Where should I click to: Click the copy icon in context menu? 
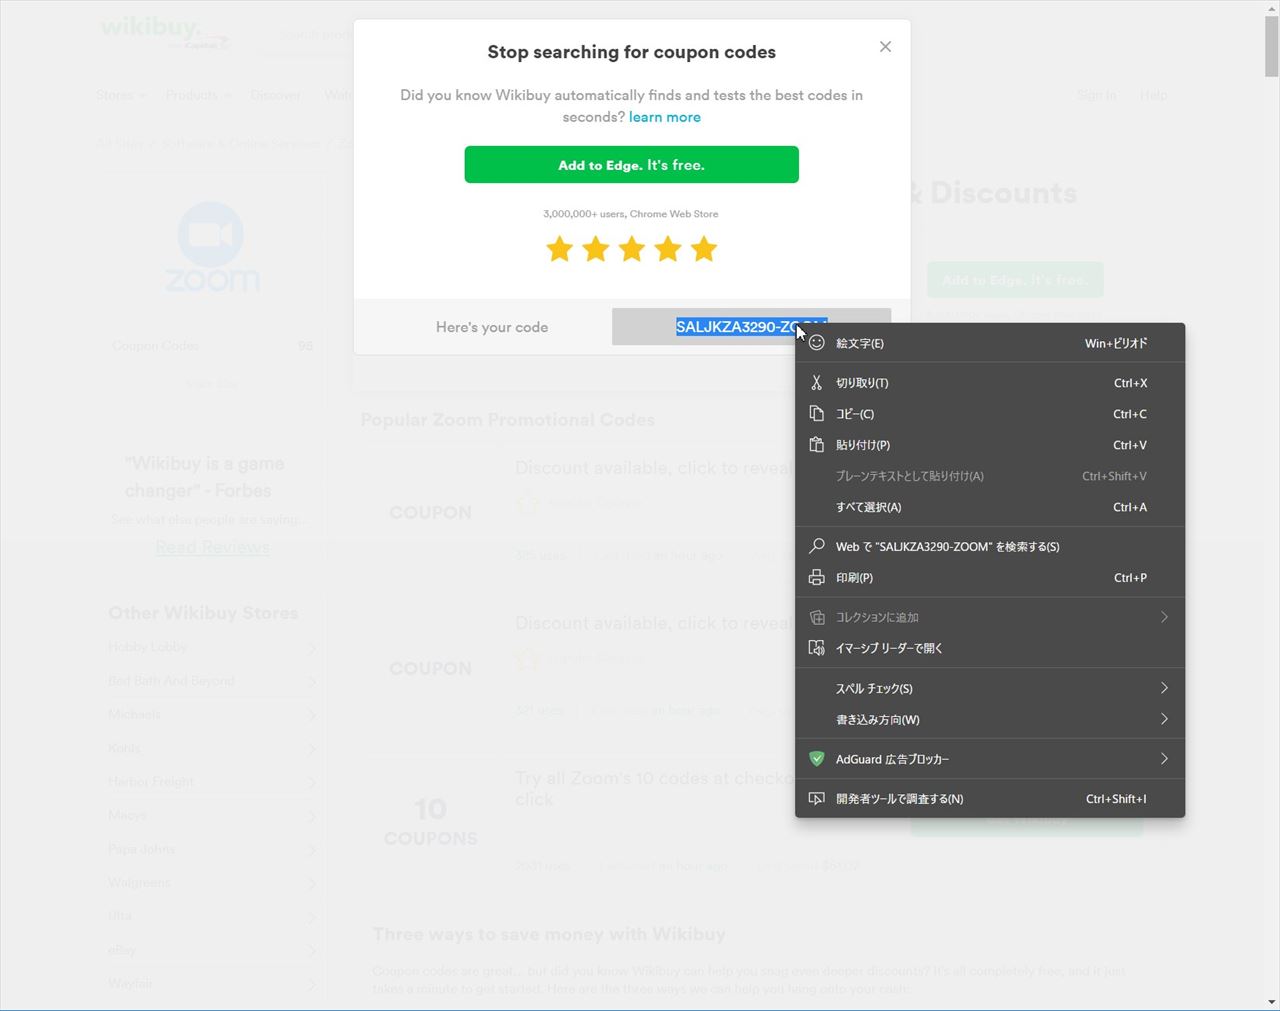click(x=817, y=414)
